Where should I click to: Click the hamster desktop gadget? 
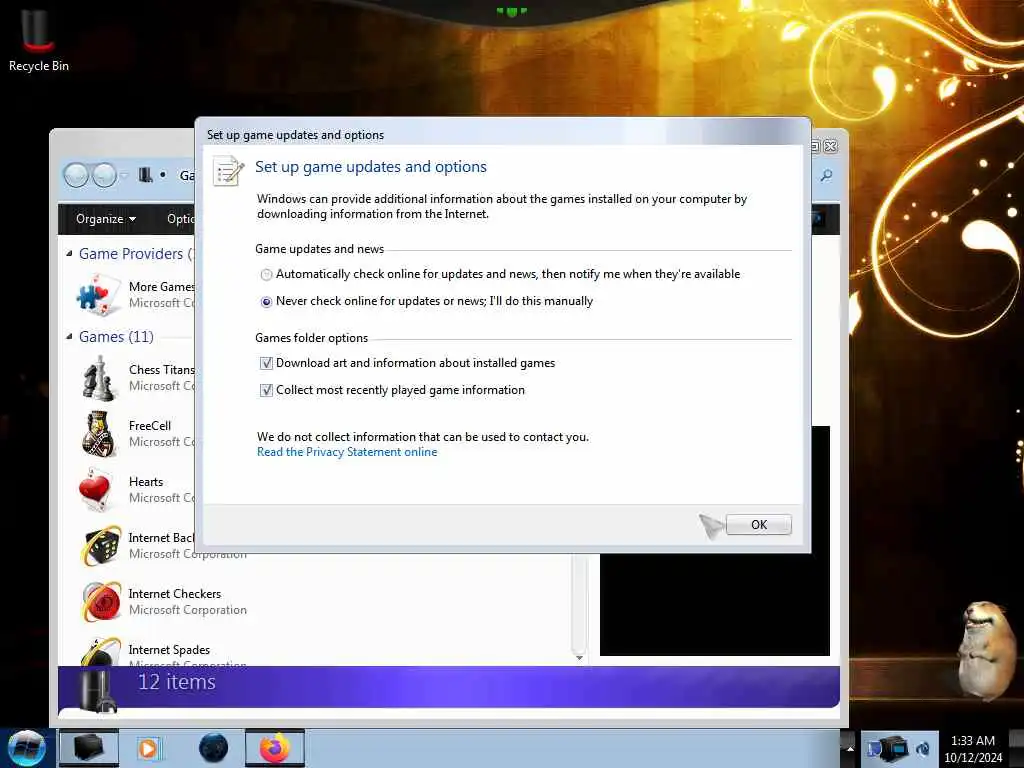coord(987,650)
